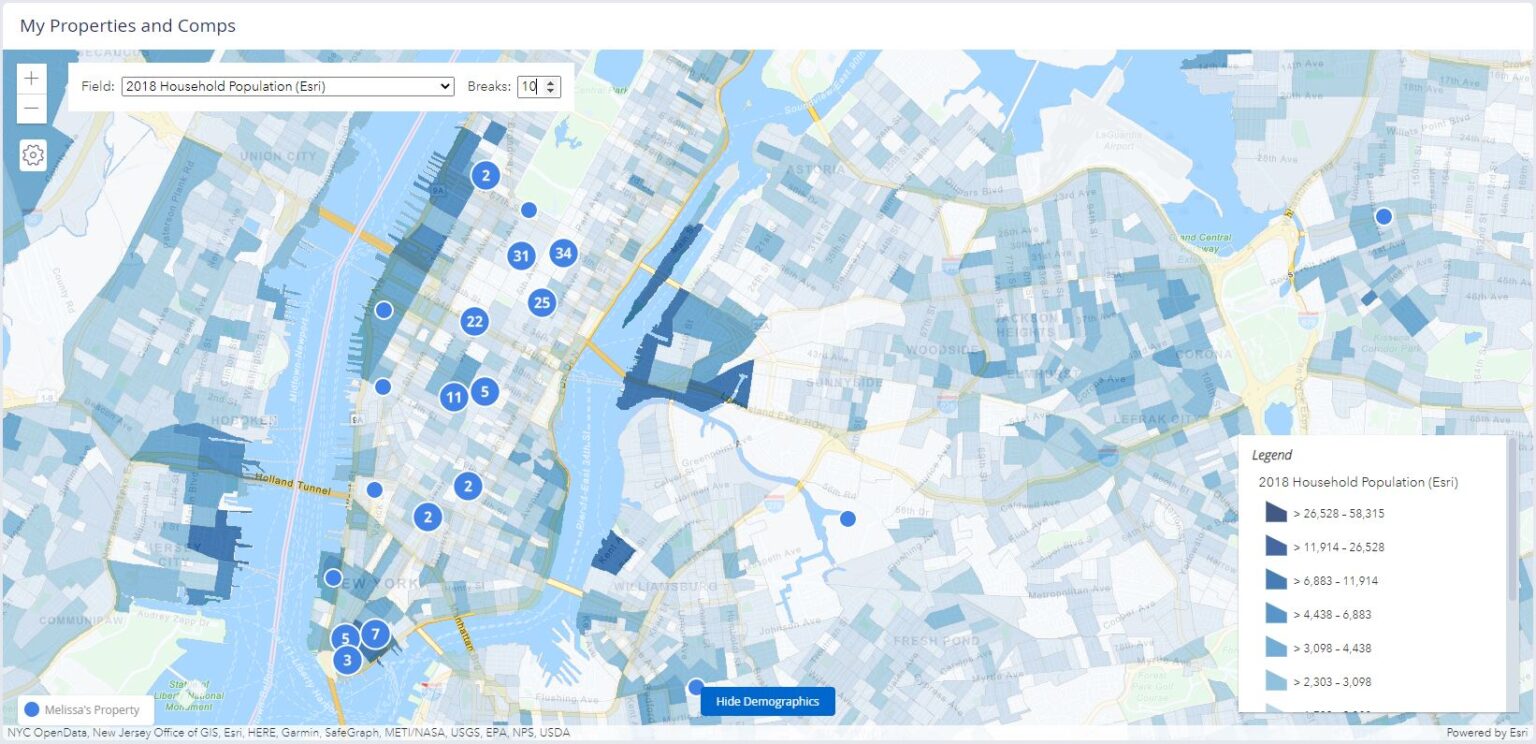Click the darkest legend swatch for 26,528 - 58,315
The height and width of the screenshot is (744, 1536).
click(x=1277, y=512)
